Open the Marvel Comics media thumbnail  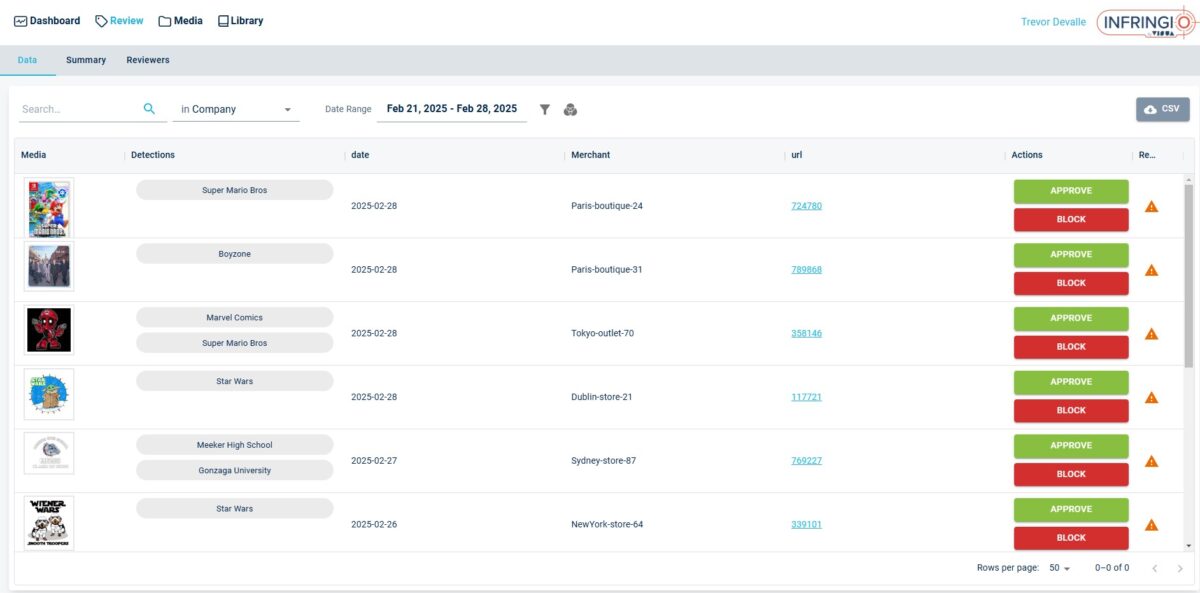click(49, 330)
